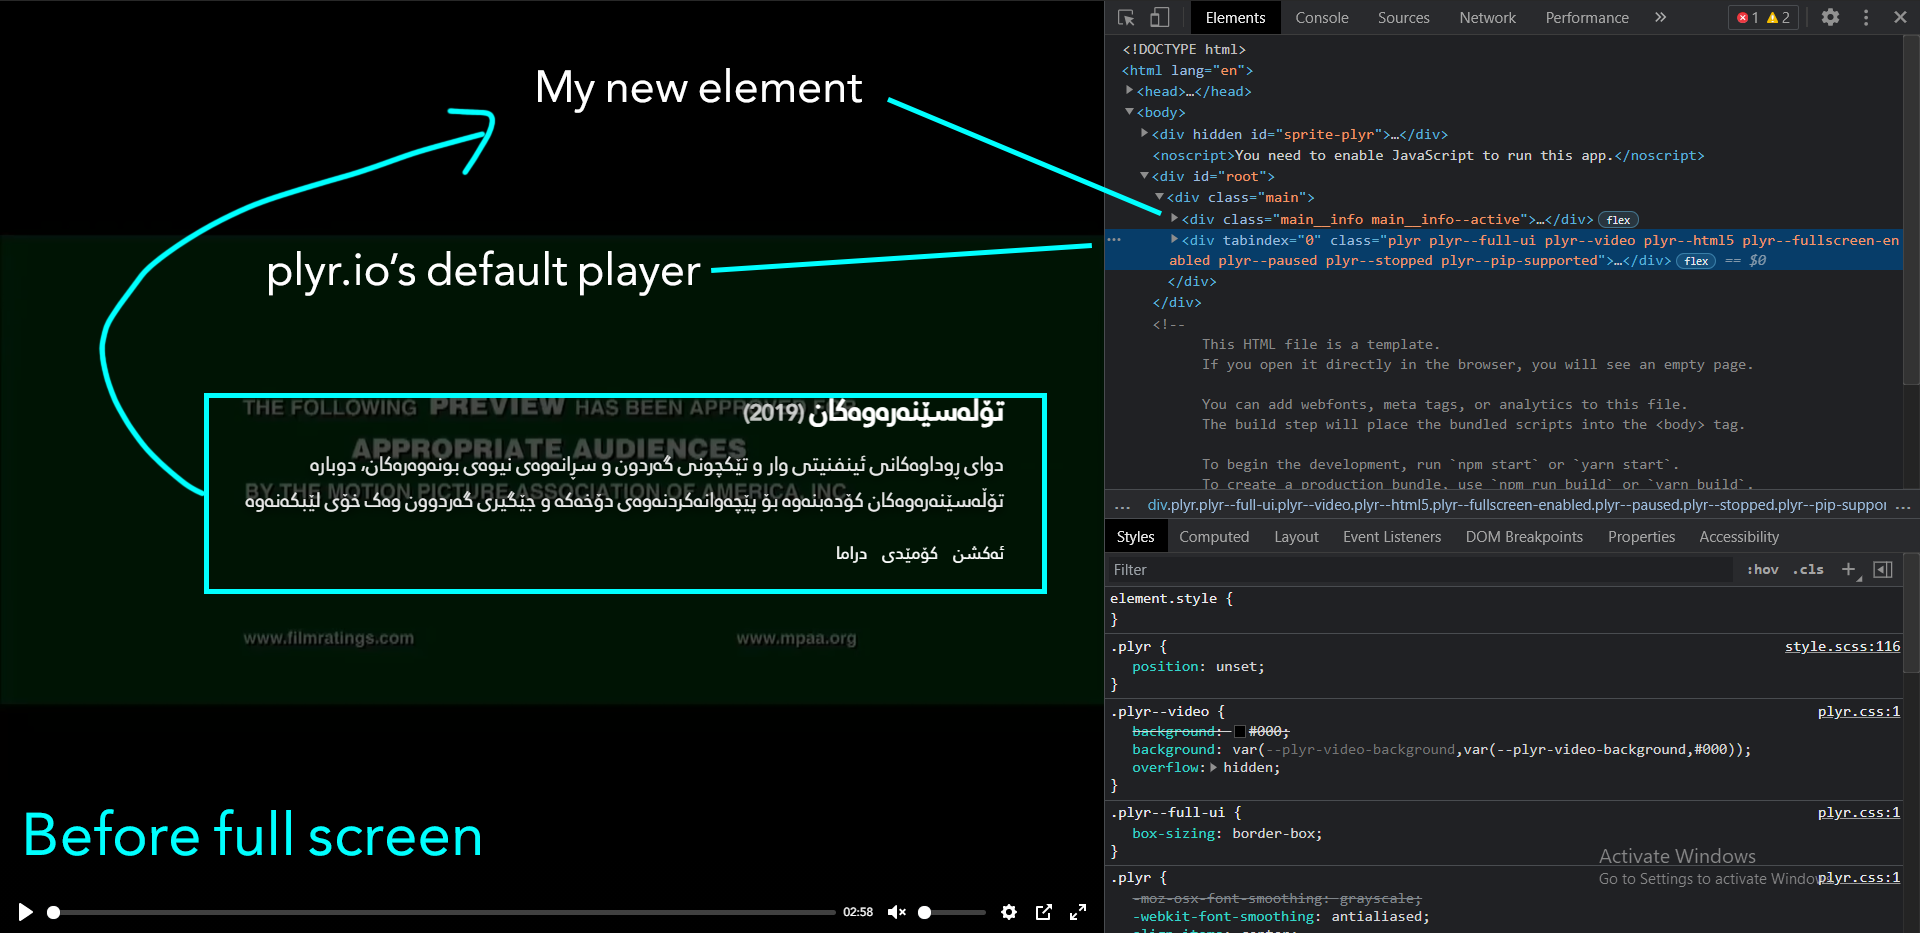Play the video with the play button
Viewport: 1920px width, 933px height.
pos(25,912)
